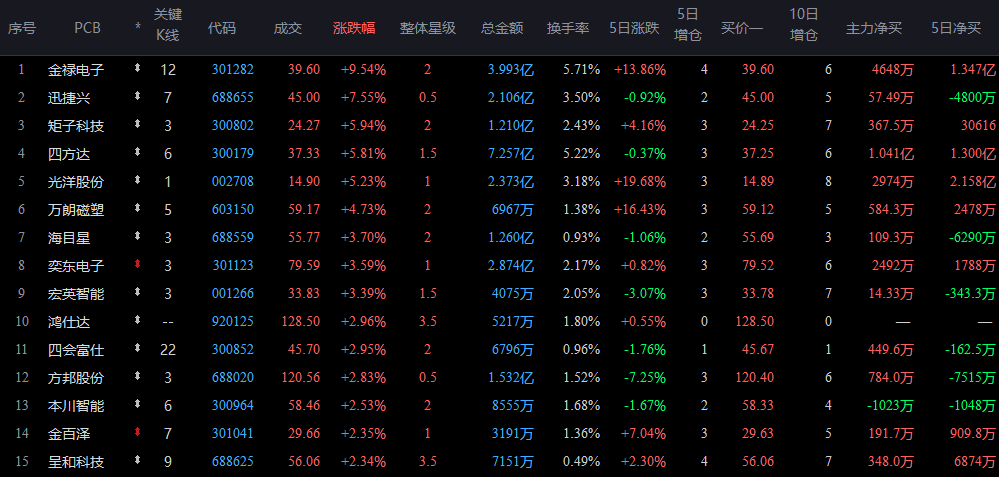
Task: Click 5-day change value +19.68%
Action: [640, 182]
